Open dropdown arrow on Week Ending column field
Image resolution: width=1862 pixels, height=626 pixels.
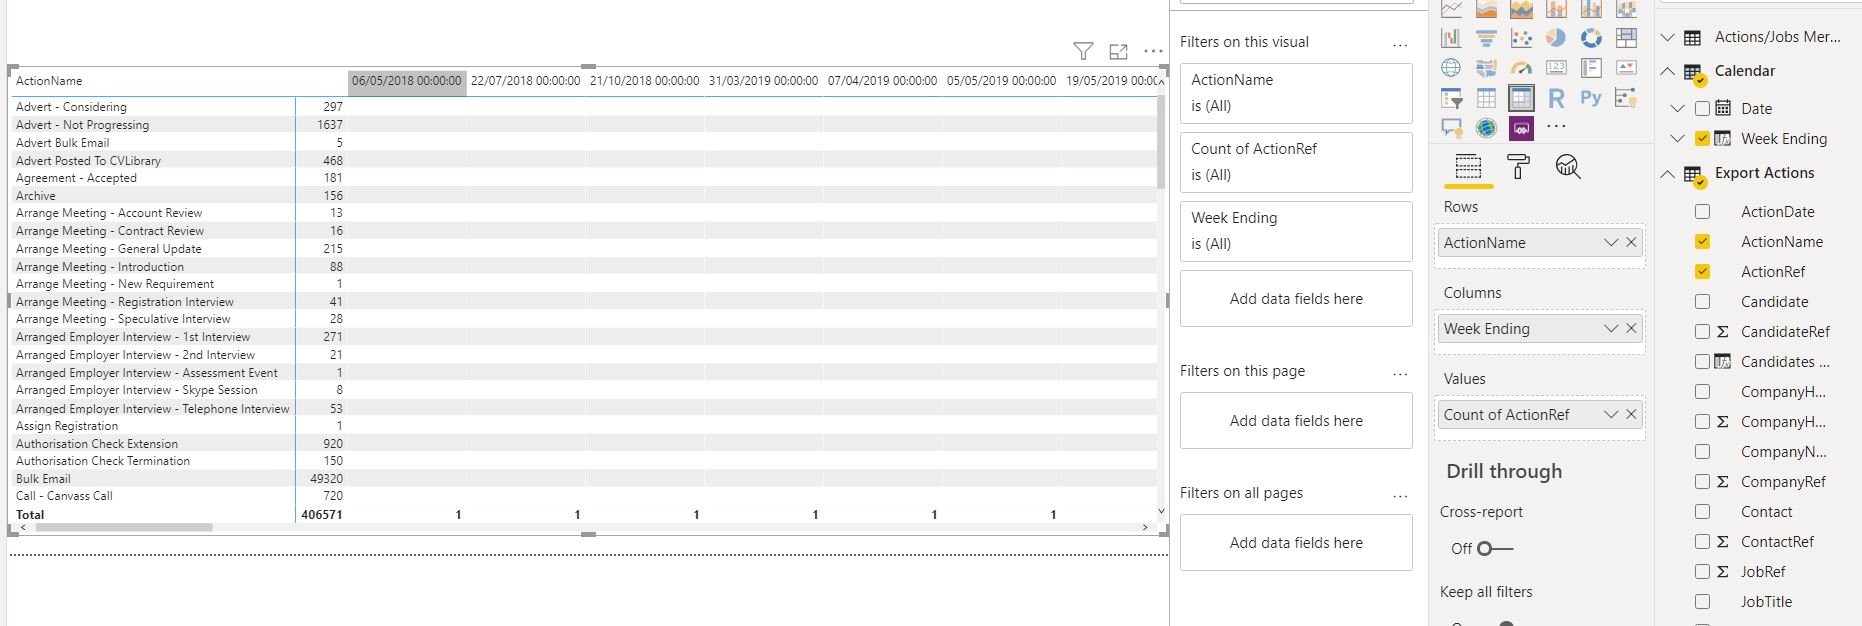(x=1610, y=329)
